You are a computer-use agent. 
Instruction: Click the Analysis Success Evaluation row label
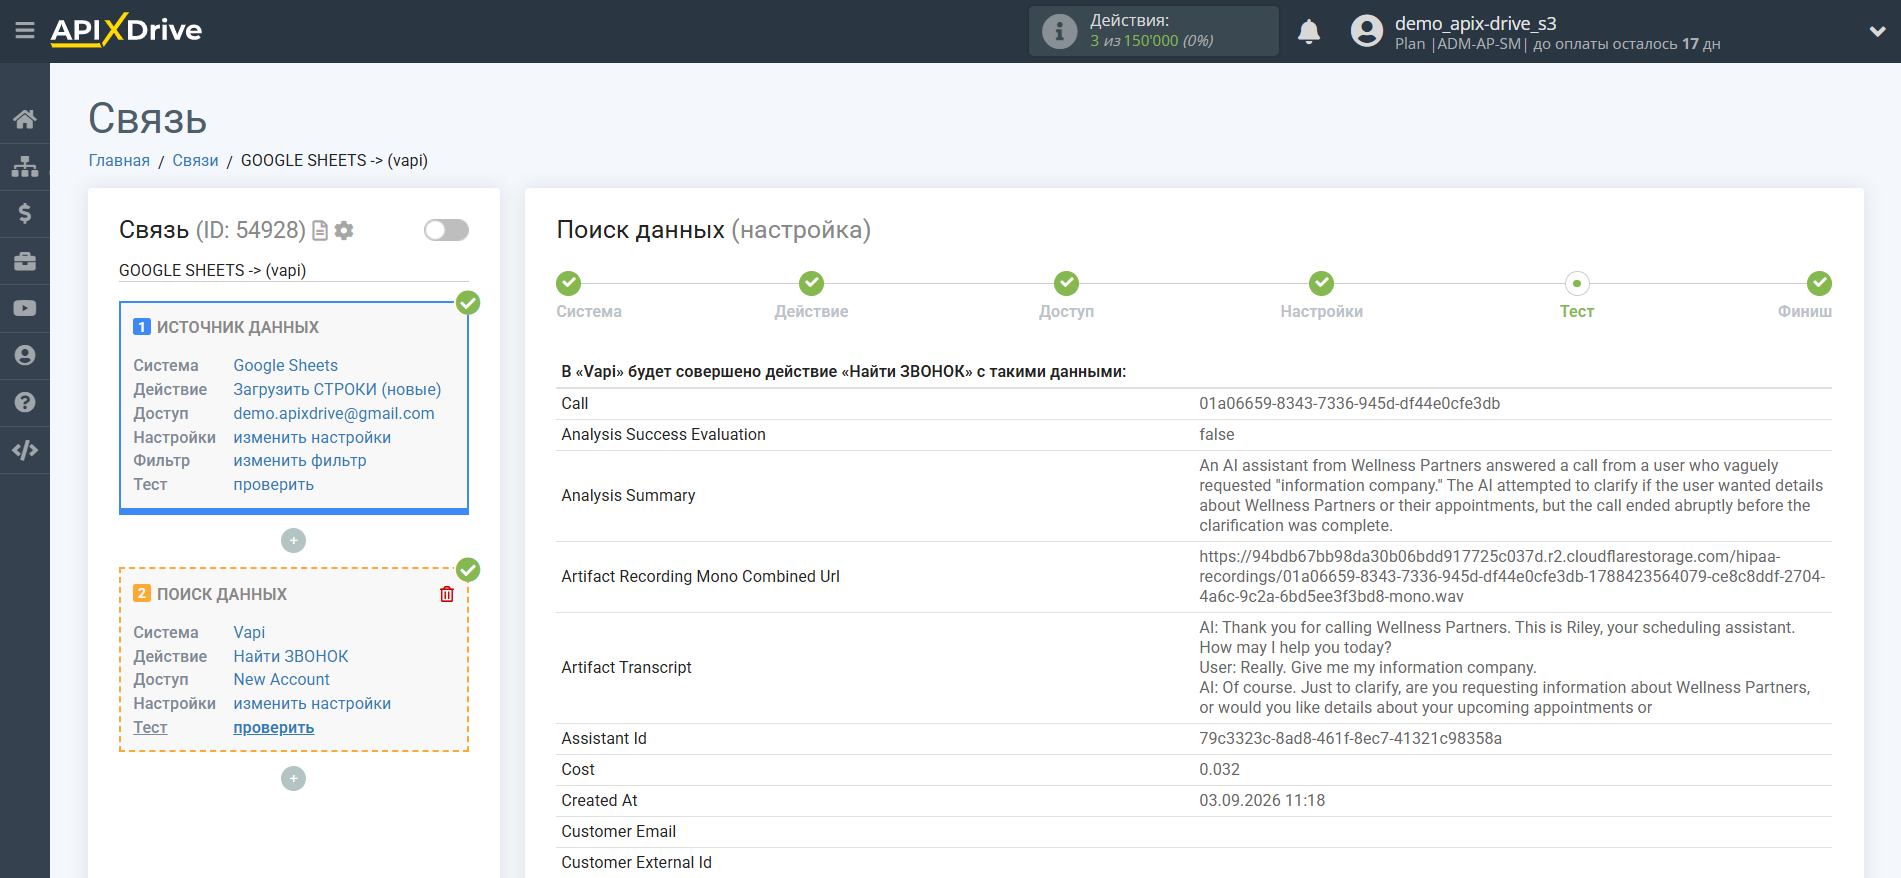click(x=663, y=434)
